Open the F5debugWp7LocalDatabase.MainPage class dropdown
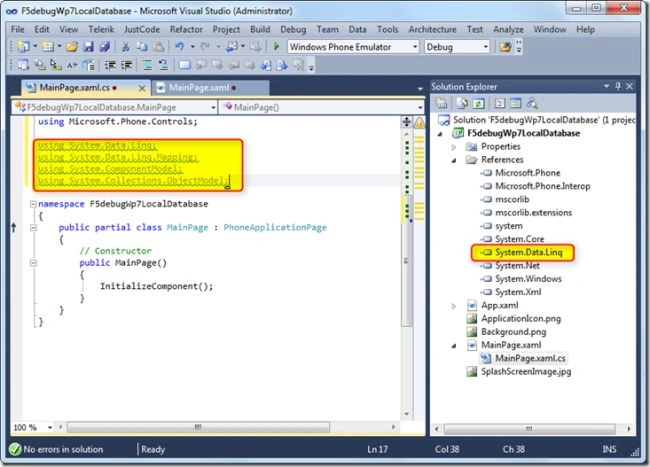 pyautogui.click(x=213, y=107)
